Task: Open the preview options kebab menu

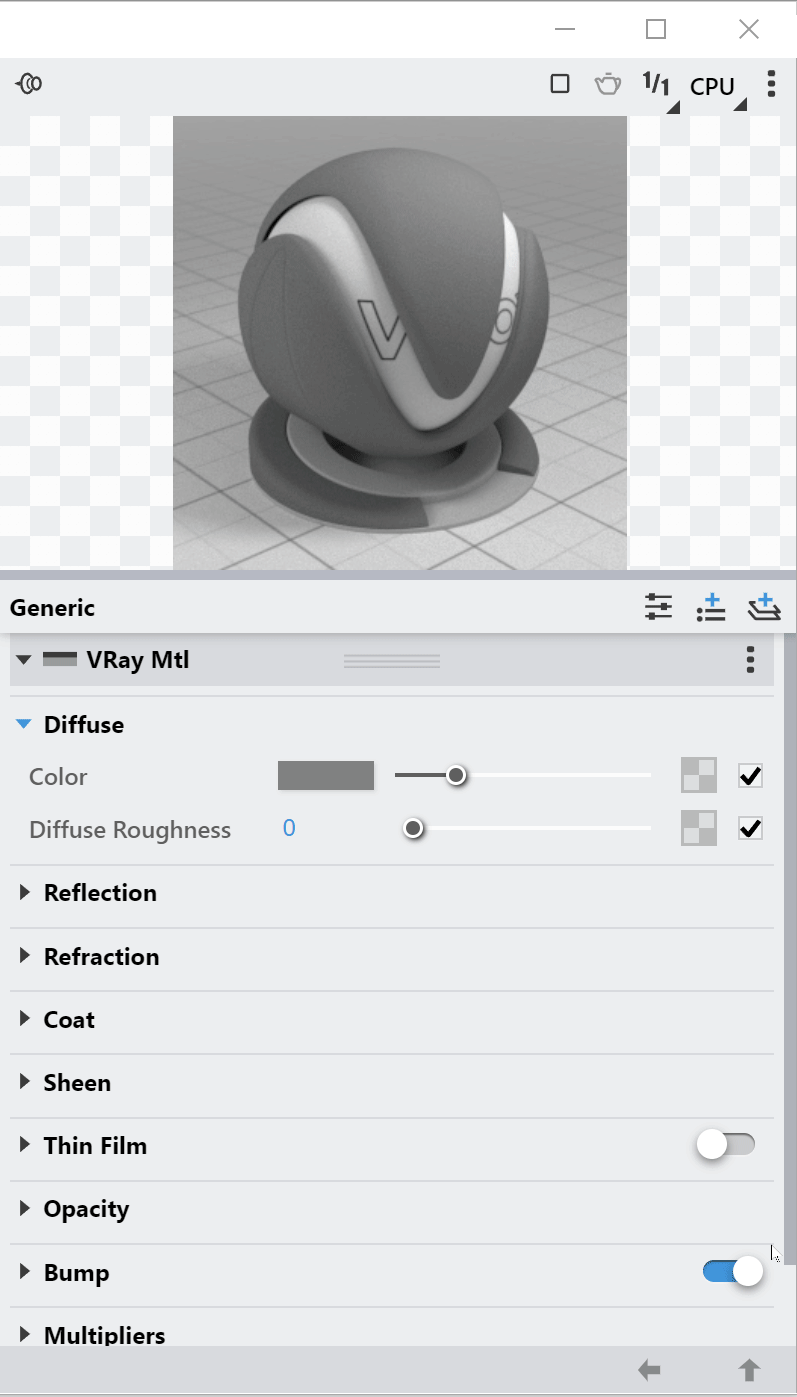Action: [x=771, y=84]
